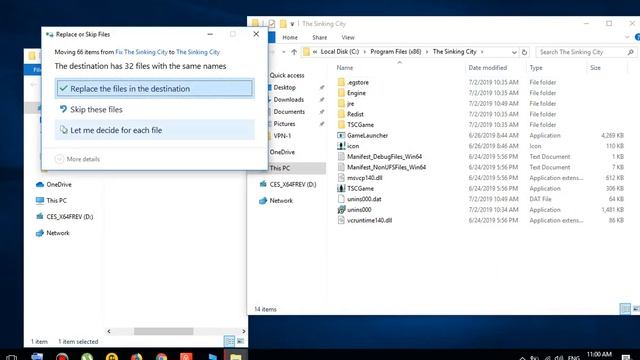Select Program Files (x86) in breadcrumb
640x360 pixels.
(x=396, y=51)
